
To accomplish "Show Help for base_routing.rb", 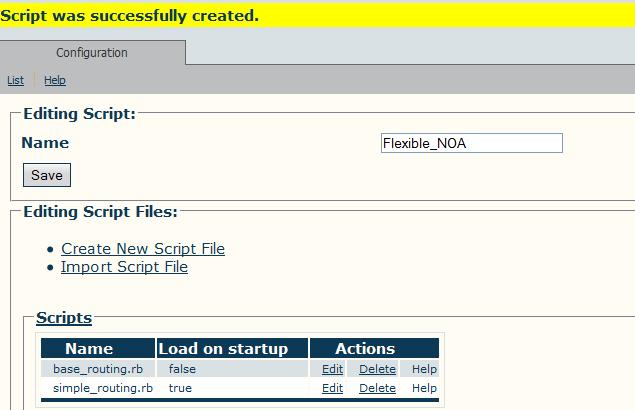I will [x=424, y=369].
